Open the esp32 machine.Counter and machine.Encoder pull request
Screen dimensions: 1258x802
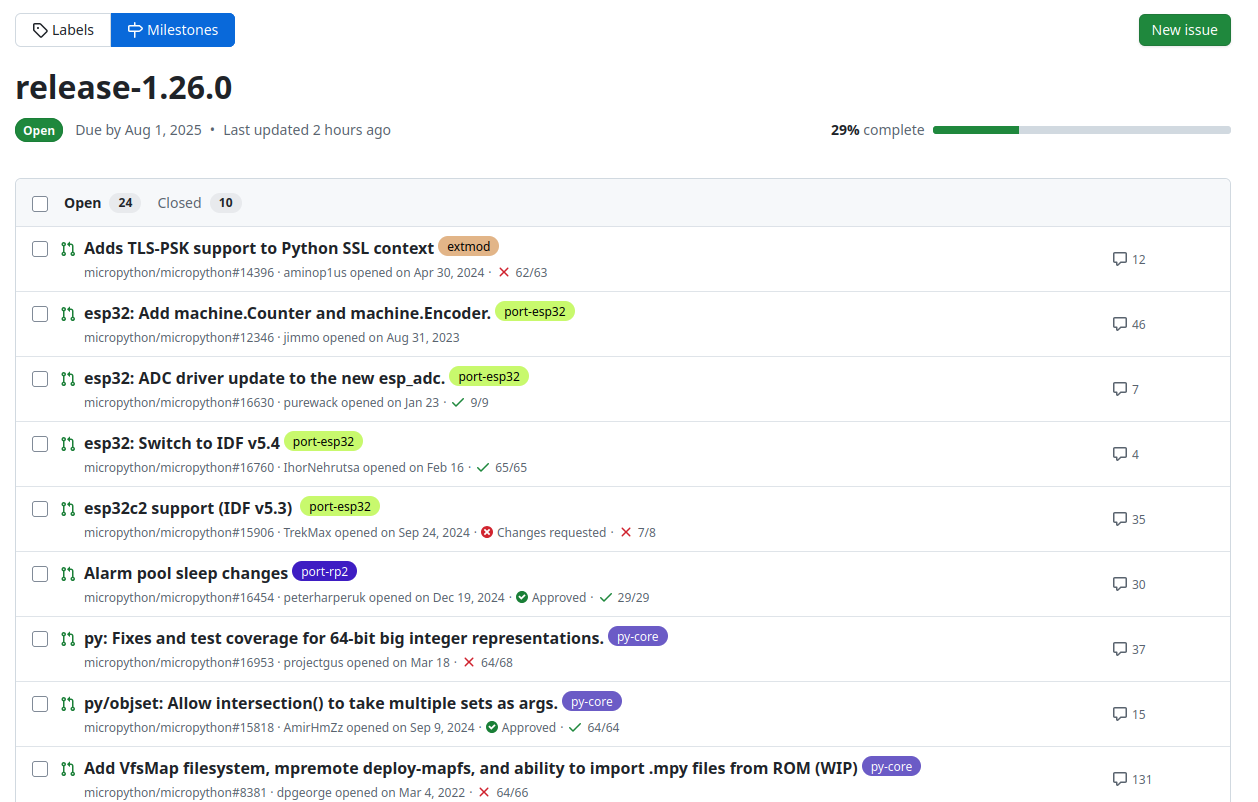287,313
